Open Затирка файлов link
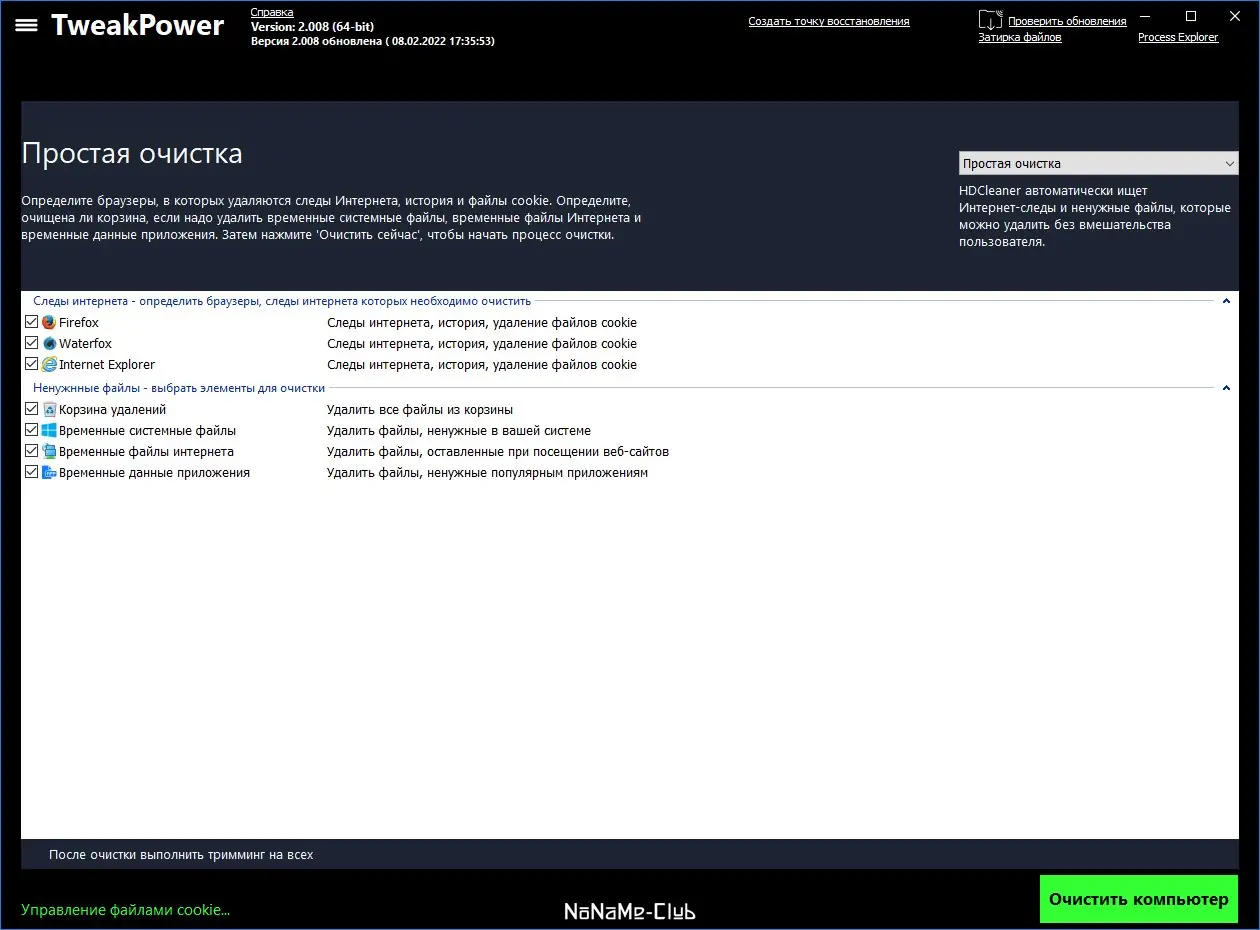 click(x=1020, y=37)
